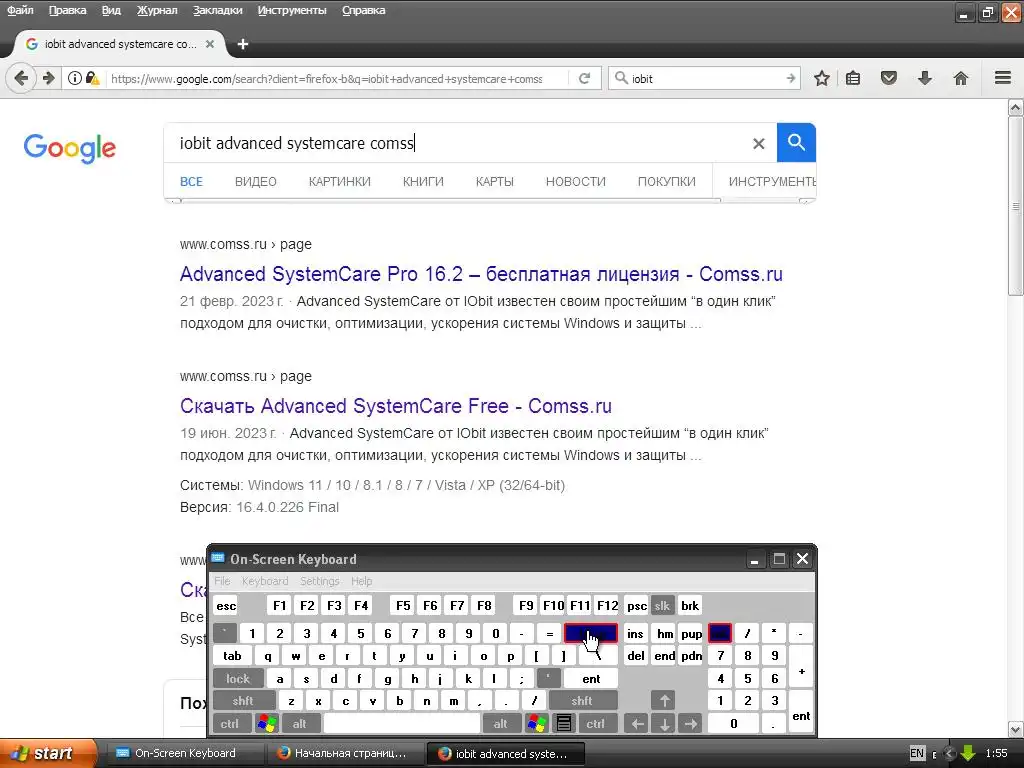Save page to Pocket icon

889,78
